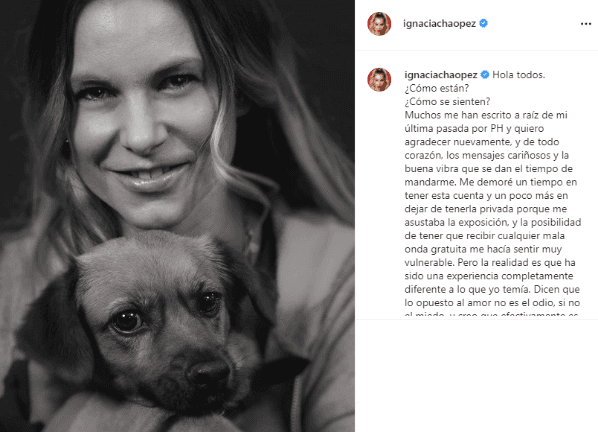The image size is (598, 432).
Task: Click the black-and-white post photo
Action: (x=177, y=216)
